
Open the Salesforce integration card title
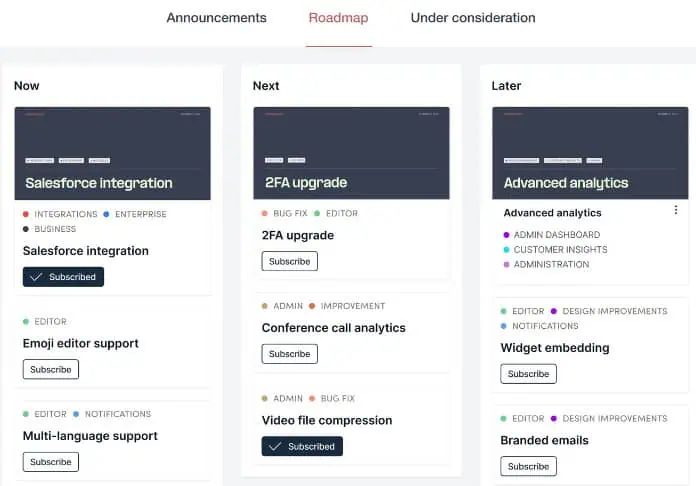[86, 251]
